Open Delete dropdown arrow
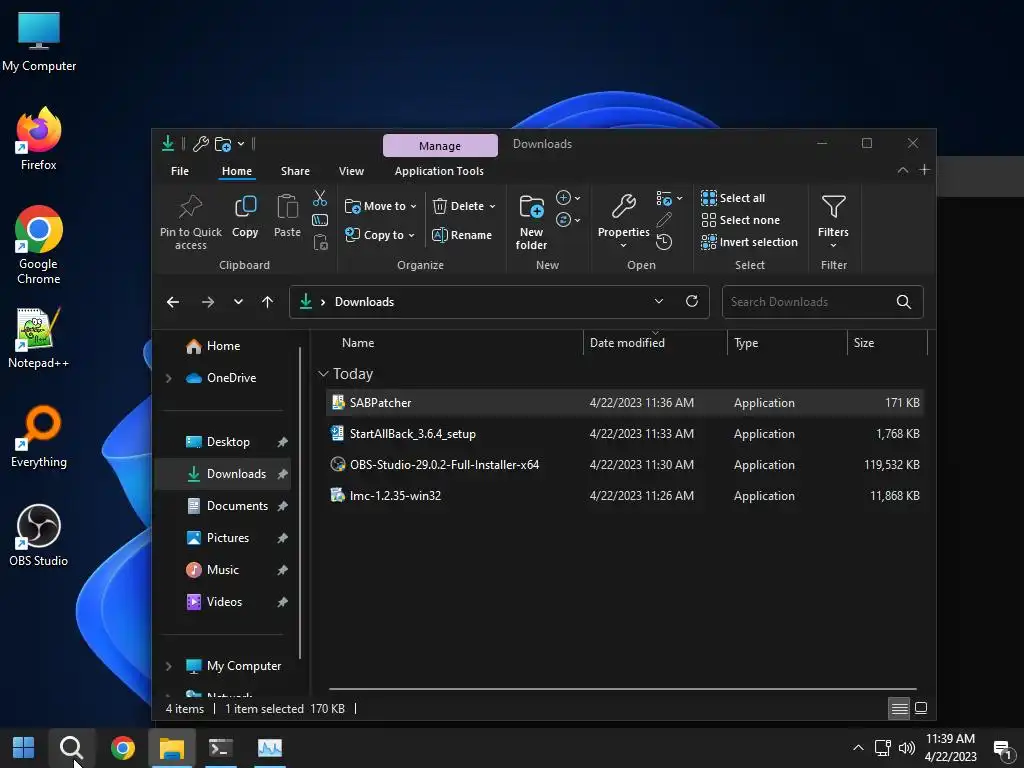Viewport: 1024px width, 768px height. coord(492,206)
